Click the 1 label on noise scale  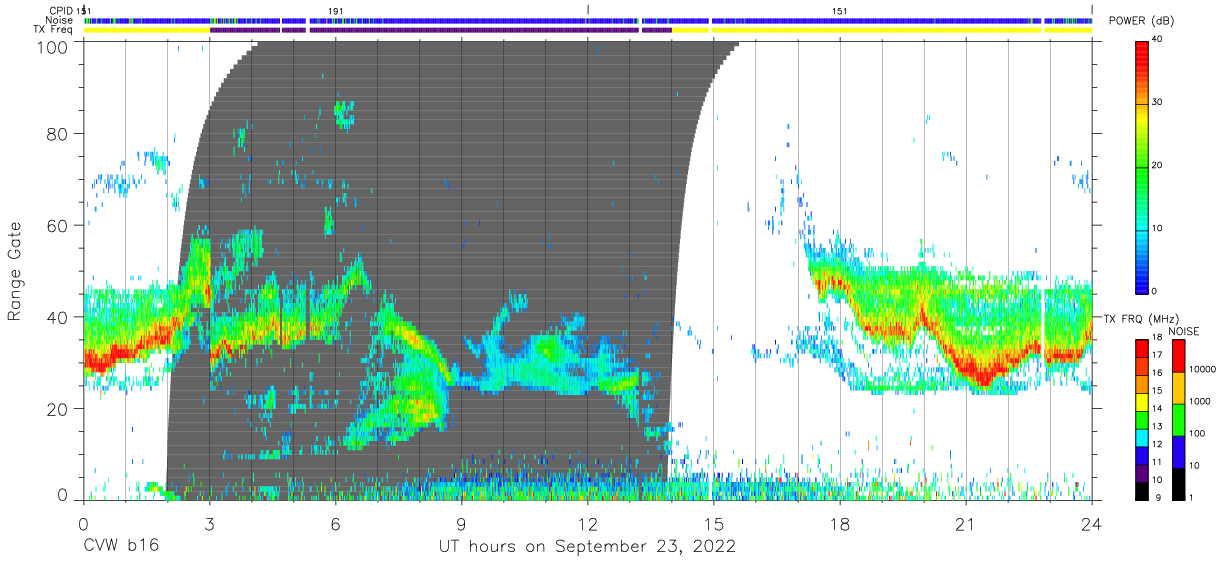click(x=1189, y=497)
